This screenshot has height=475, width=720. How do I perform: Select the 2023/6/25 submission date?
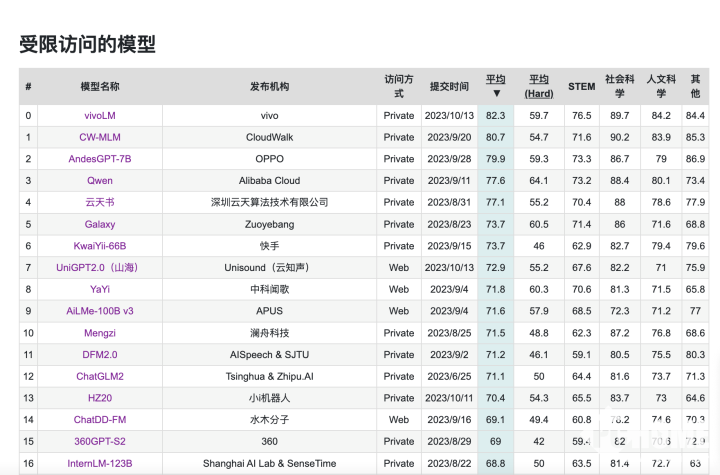click(x=449, y=376)
